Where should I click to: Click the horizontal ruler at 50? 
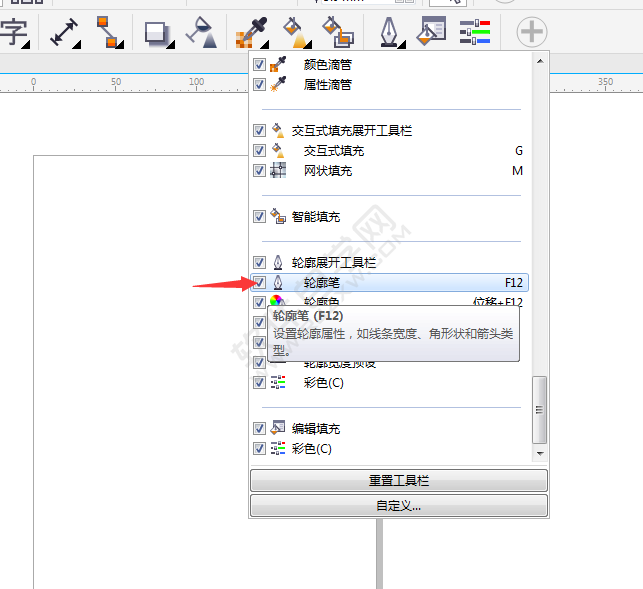(x=116, y=83)
